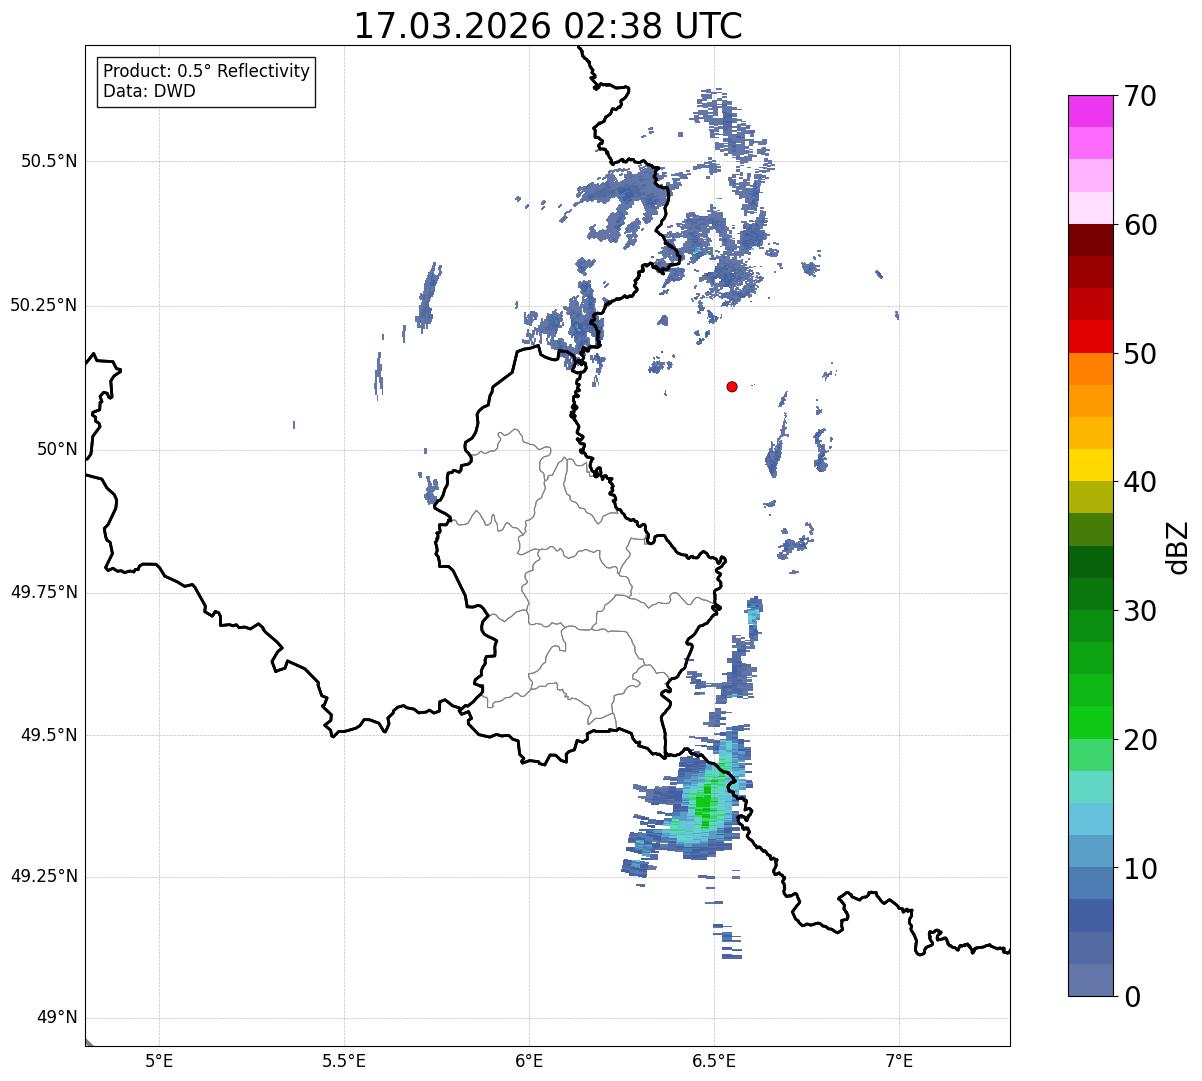Click the red radar site marker dot
This screenshot has width=1202, height=1081.
(732, 386)
